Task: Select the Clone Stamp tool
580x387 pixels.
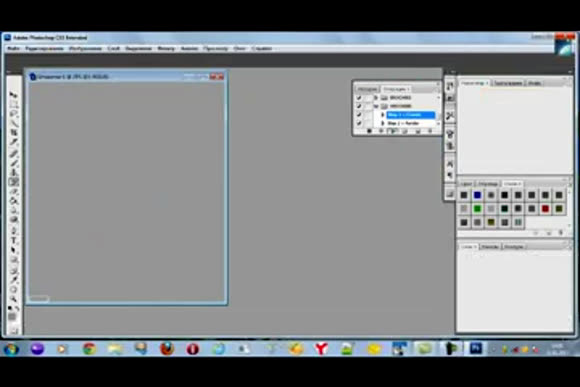Action: click(x=14, y=172)
